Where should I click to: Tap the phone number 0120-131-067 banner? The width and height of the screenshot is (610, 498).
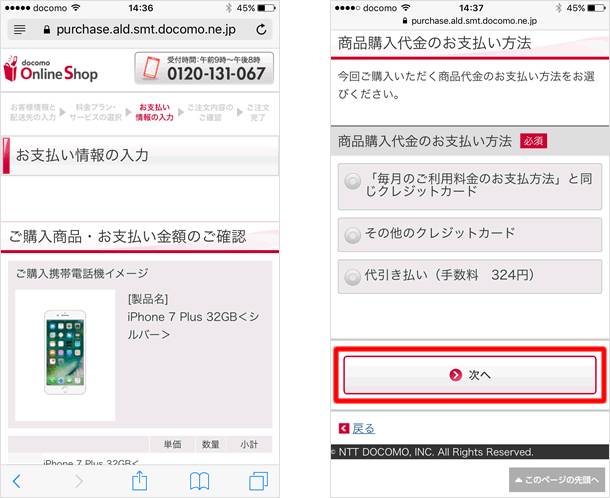(204, 68)
